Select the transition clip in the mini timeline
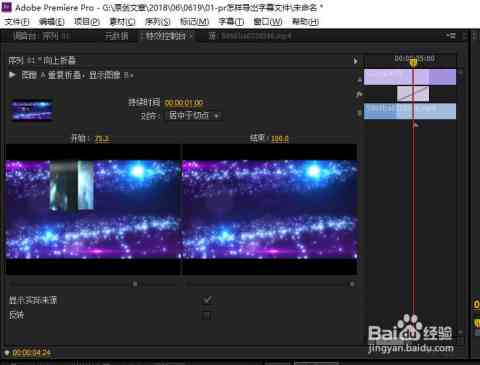 click(413, 94)
